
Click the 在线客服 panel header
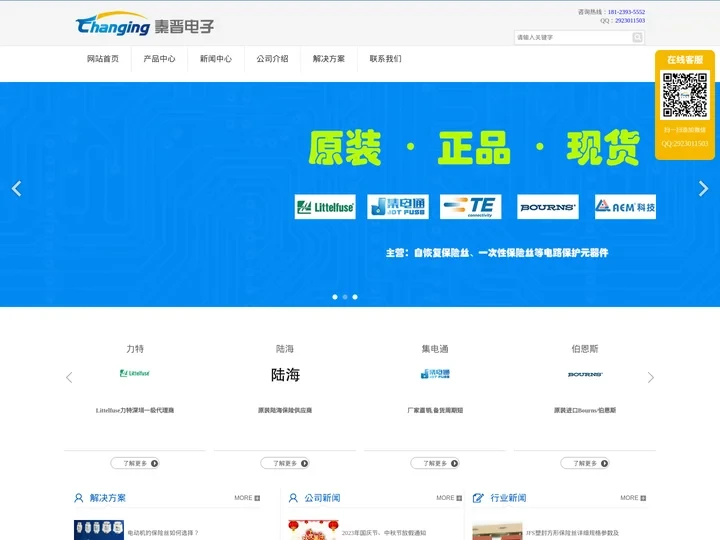pos(685,60)
